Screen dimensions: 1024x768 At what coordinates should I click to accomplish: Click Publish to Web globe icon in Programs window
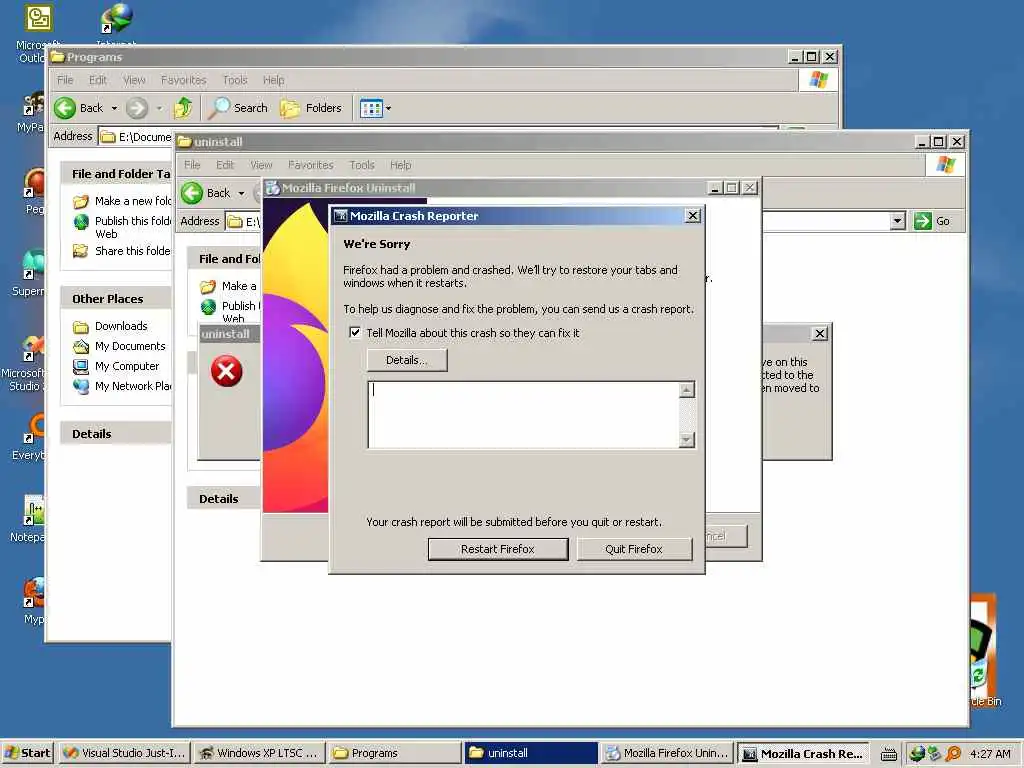pos(81,222)
